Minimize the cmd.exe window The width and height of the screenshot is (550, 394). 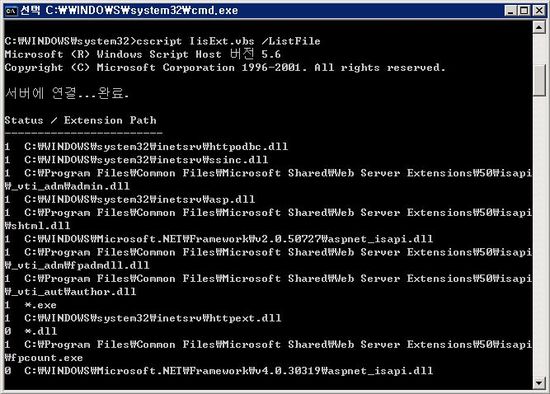pyautogui.click(x=511, y=11)
